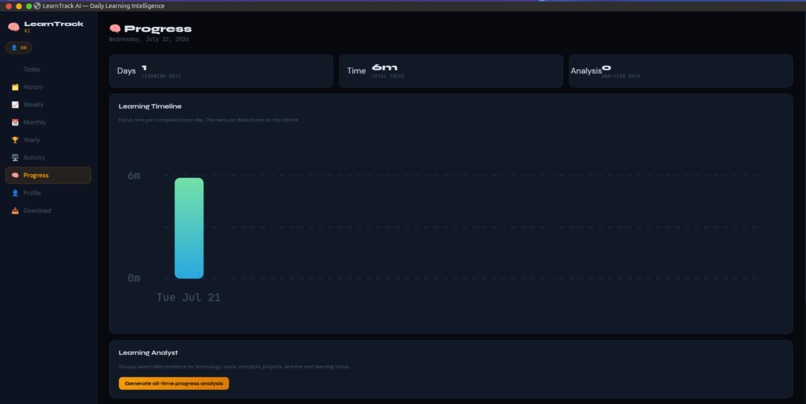Viewport: 806px width, 404px height.
Task: Generate all-time progress analysis
Action: [174, 383]
